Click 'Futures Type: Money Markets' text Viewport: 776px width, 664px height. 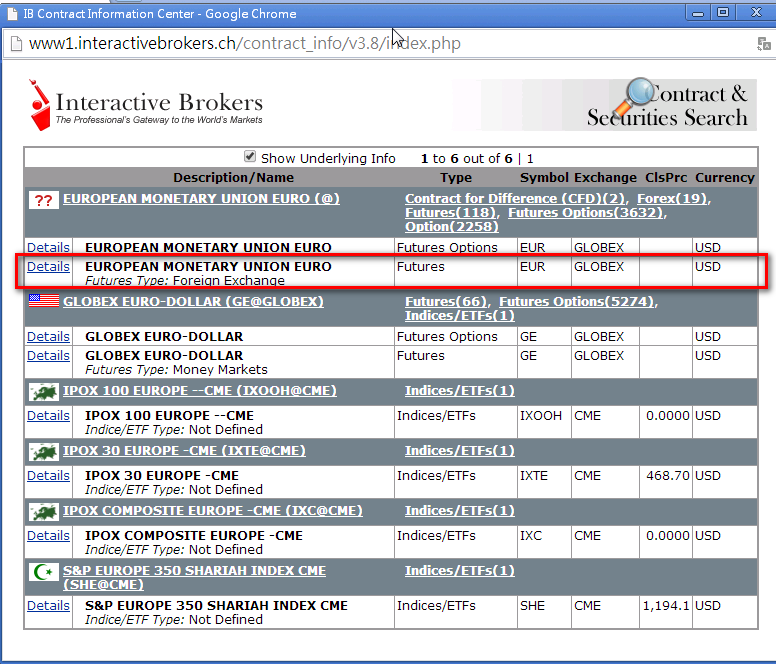(x=176, y=370)
